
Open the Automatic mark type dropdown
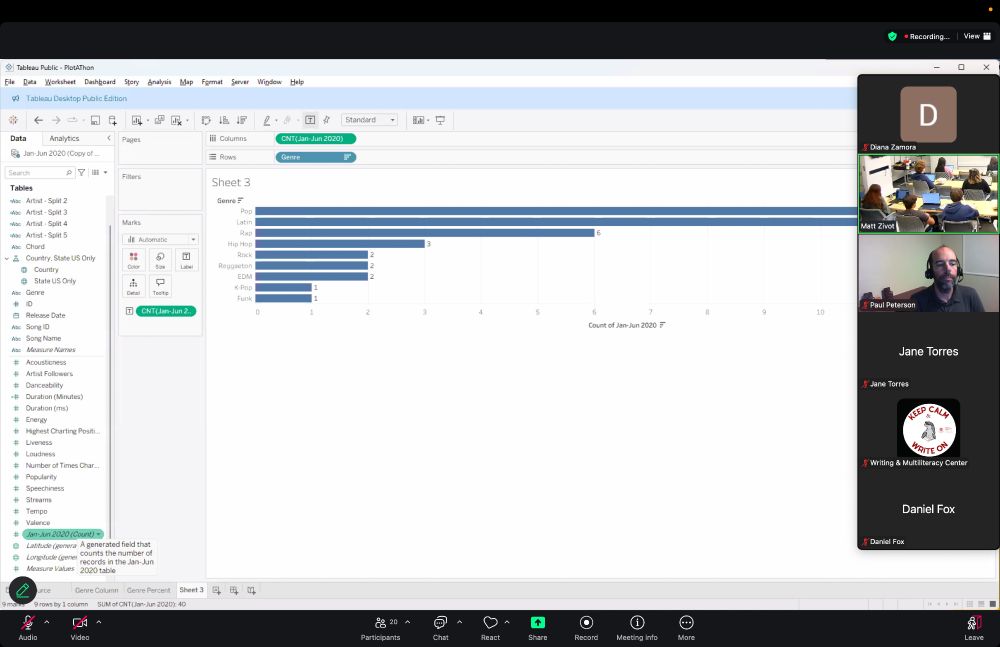160,240
